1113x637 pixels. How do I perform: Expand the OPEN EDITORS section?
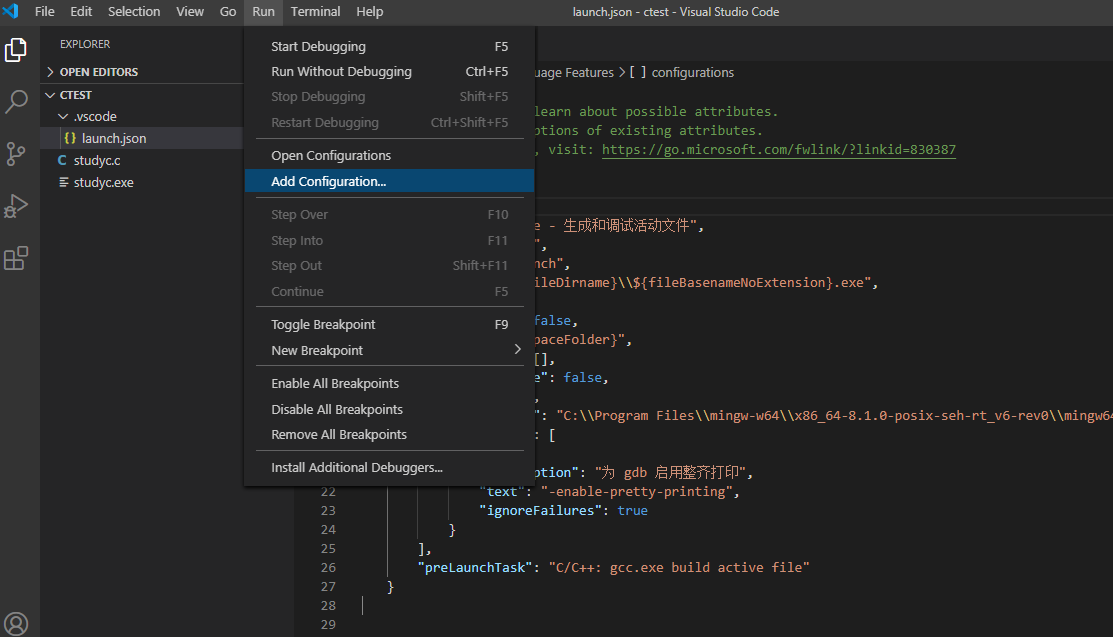pyautogui.click(x=50, y=72)
